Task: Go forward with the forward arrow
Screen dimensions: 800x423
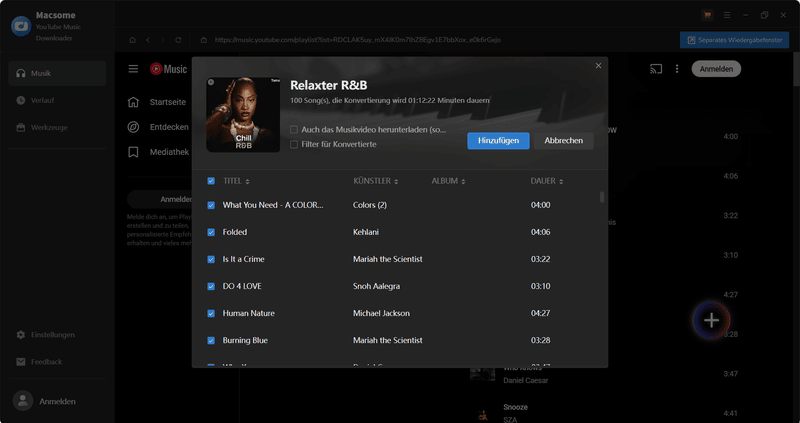Action: pos(163,40)
